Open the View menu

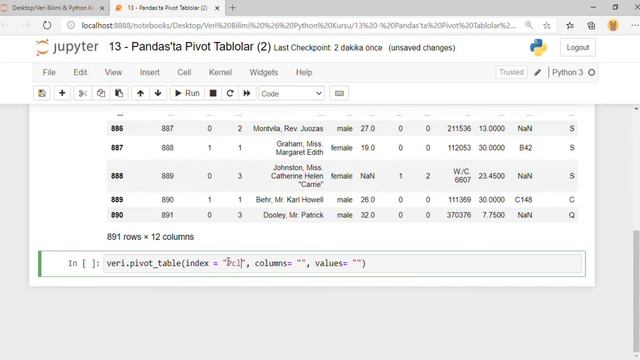point(113,72)
